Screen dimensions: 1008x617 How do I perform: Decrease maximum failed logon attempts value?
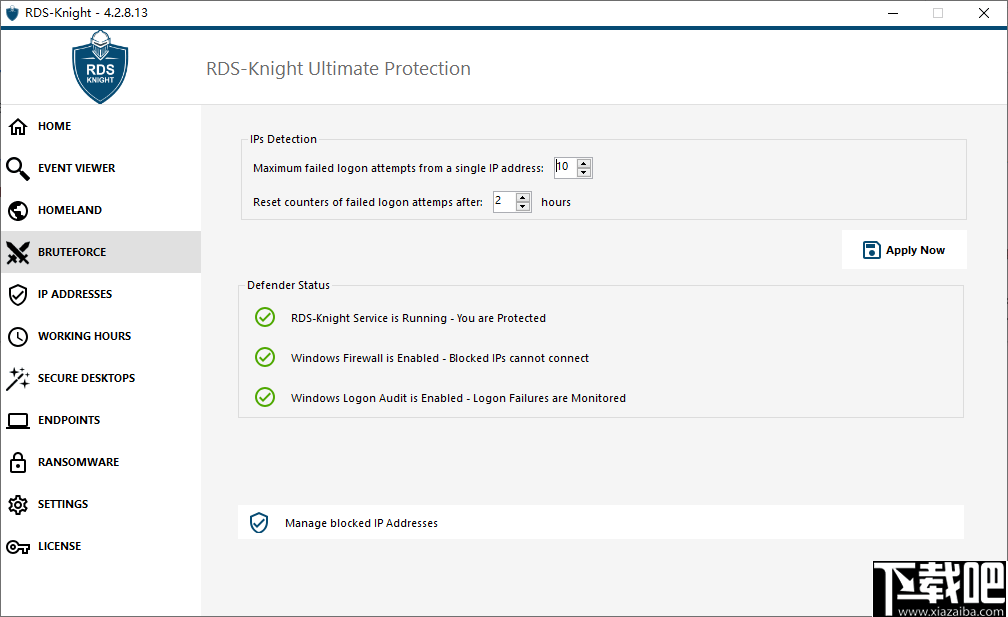click(585, 172)
